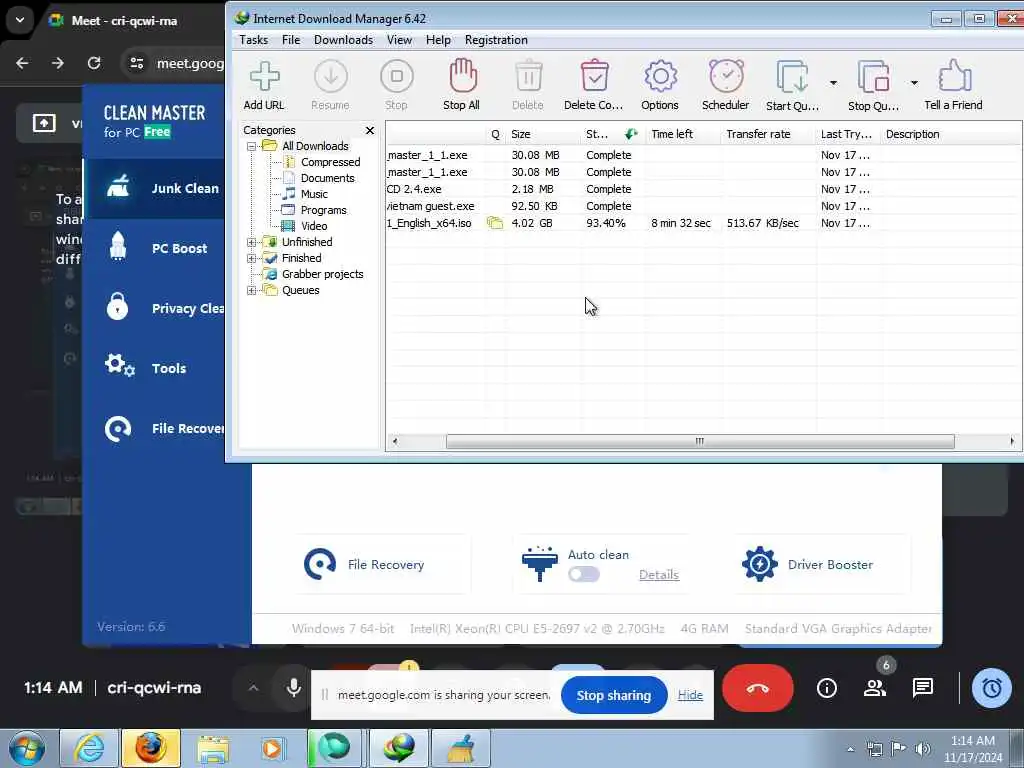
Task: Open Privacy Clean in Clean Master
Action: tap(155, 308)
